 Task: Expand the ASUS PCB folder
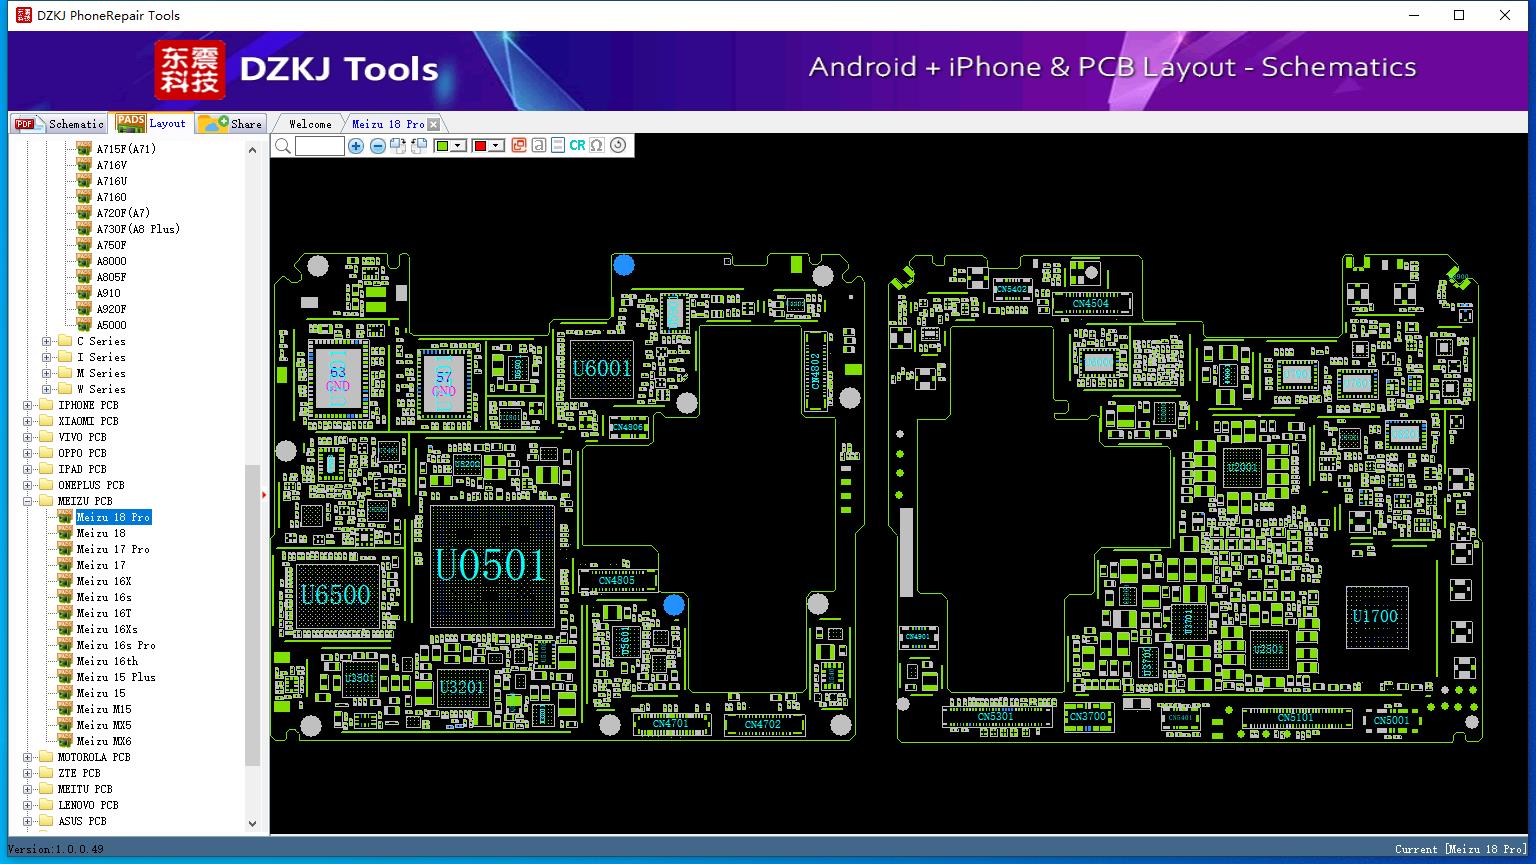pyautogui.click(x=28, y=821)
